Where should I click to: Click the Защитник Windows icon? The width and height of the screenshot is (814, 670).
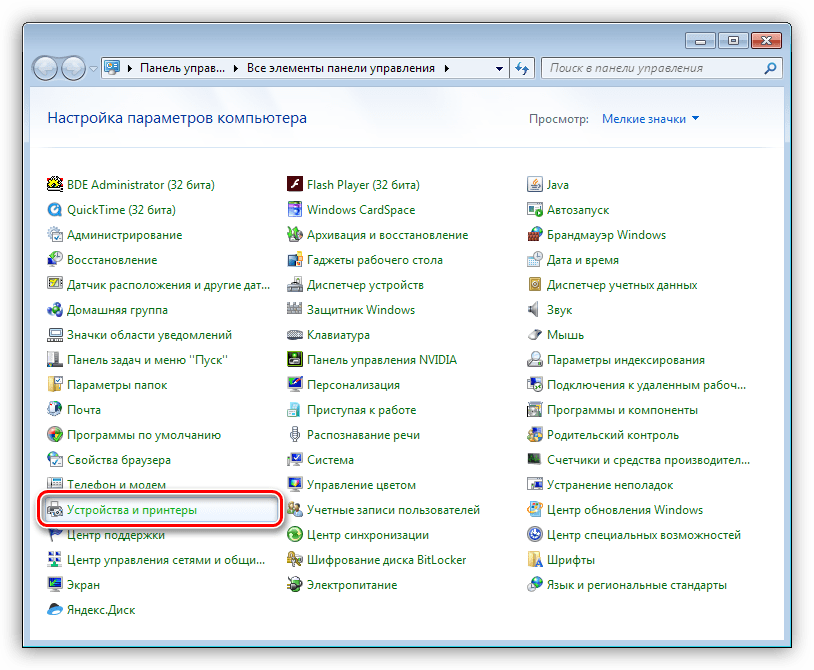coord(295,310)
